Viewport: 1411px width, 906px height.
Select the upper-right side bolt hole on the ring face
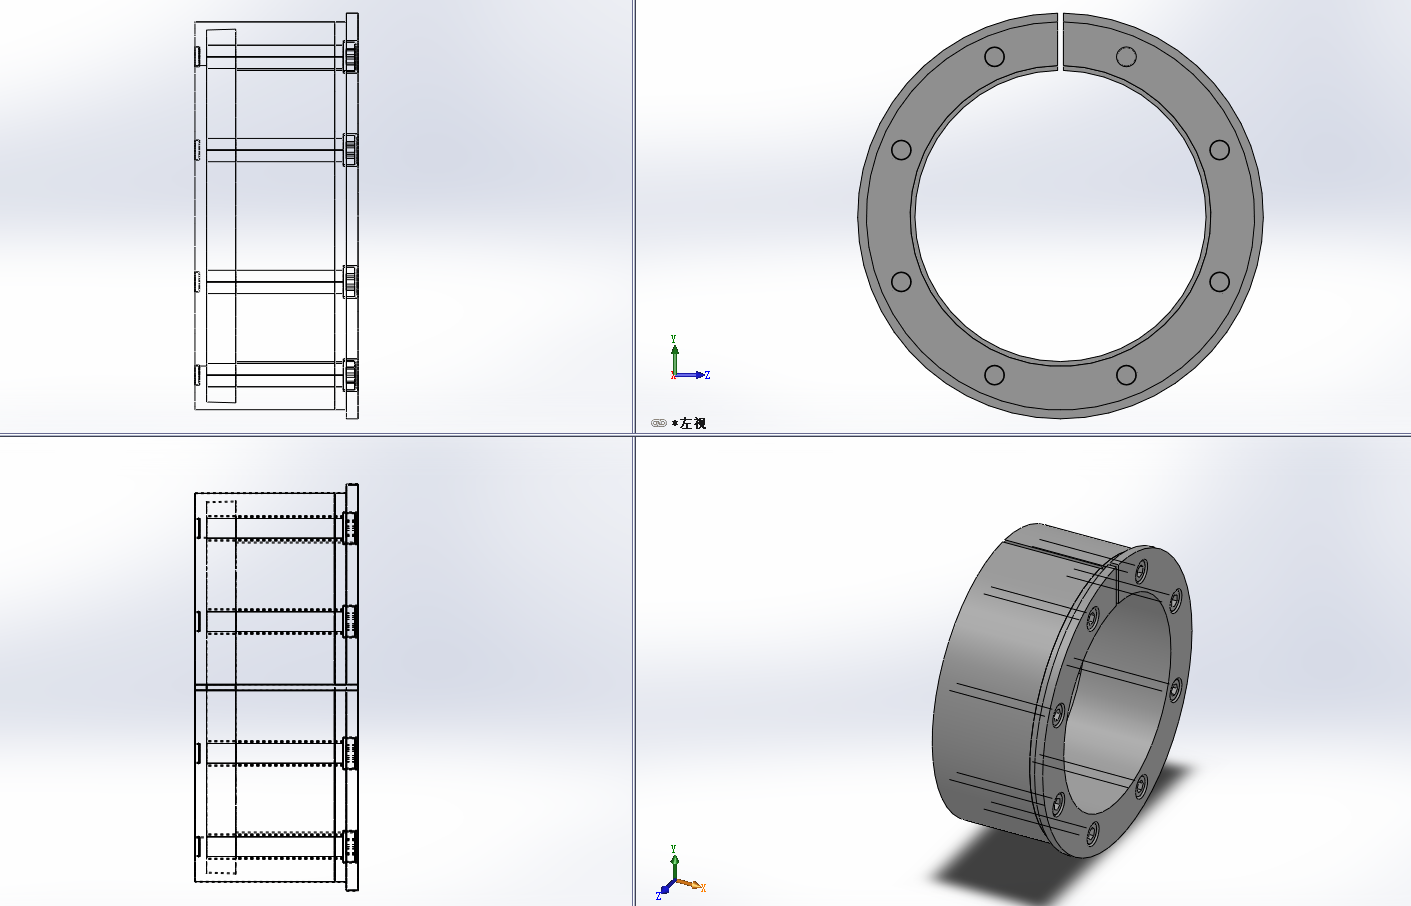[x=1219, y=150]
